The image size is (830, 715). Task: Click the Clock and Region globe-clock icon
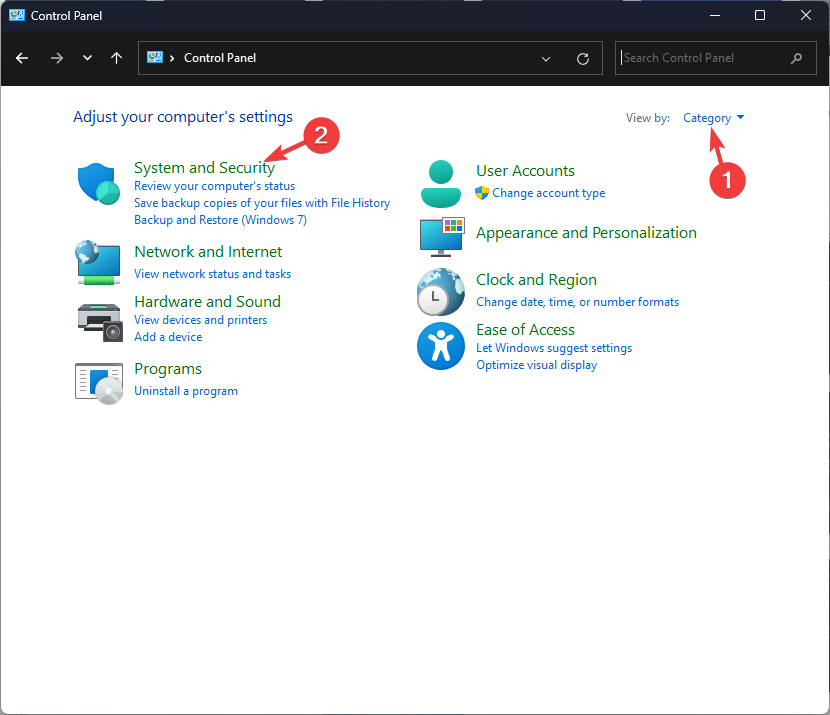(441, 292)
